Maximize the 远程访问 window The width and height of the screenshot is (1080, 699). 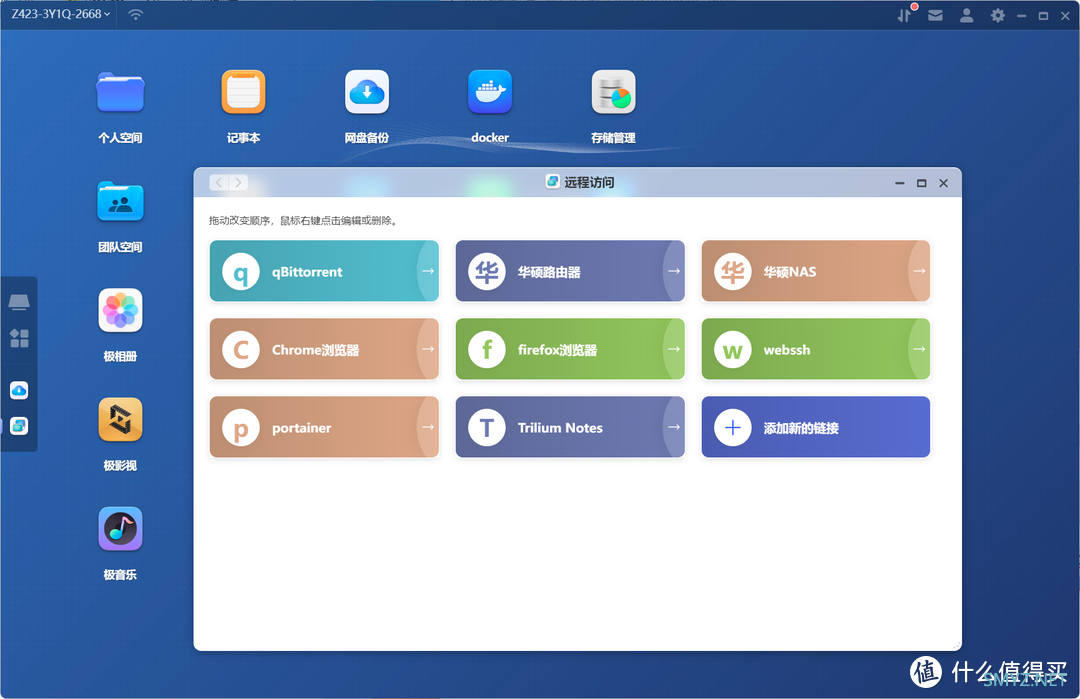click(x=922, y=183)
